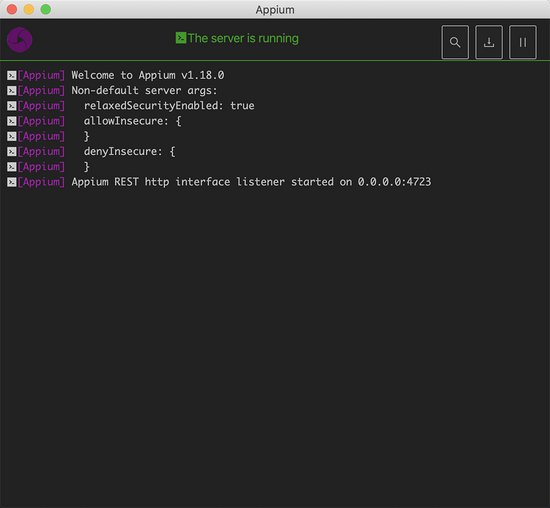Click terminal icon on Non-default server args line
This screenshot has width=550, height=508.
[x=12, y=91]
